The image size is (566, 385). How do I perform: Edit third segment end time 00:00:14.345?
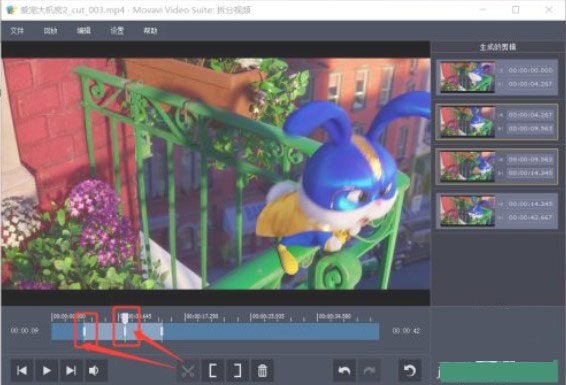point(530,174)
